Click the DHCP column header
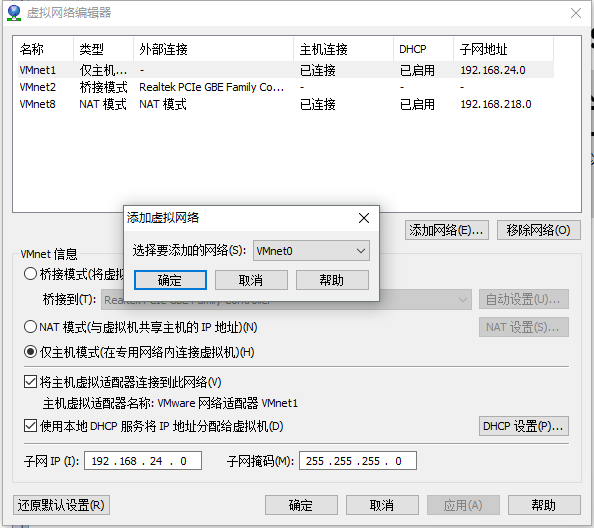This screenshot has height=528, width=594. (x=424, y=49)
